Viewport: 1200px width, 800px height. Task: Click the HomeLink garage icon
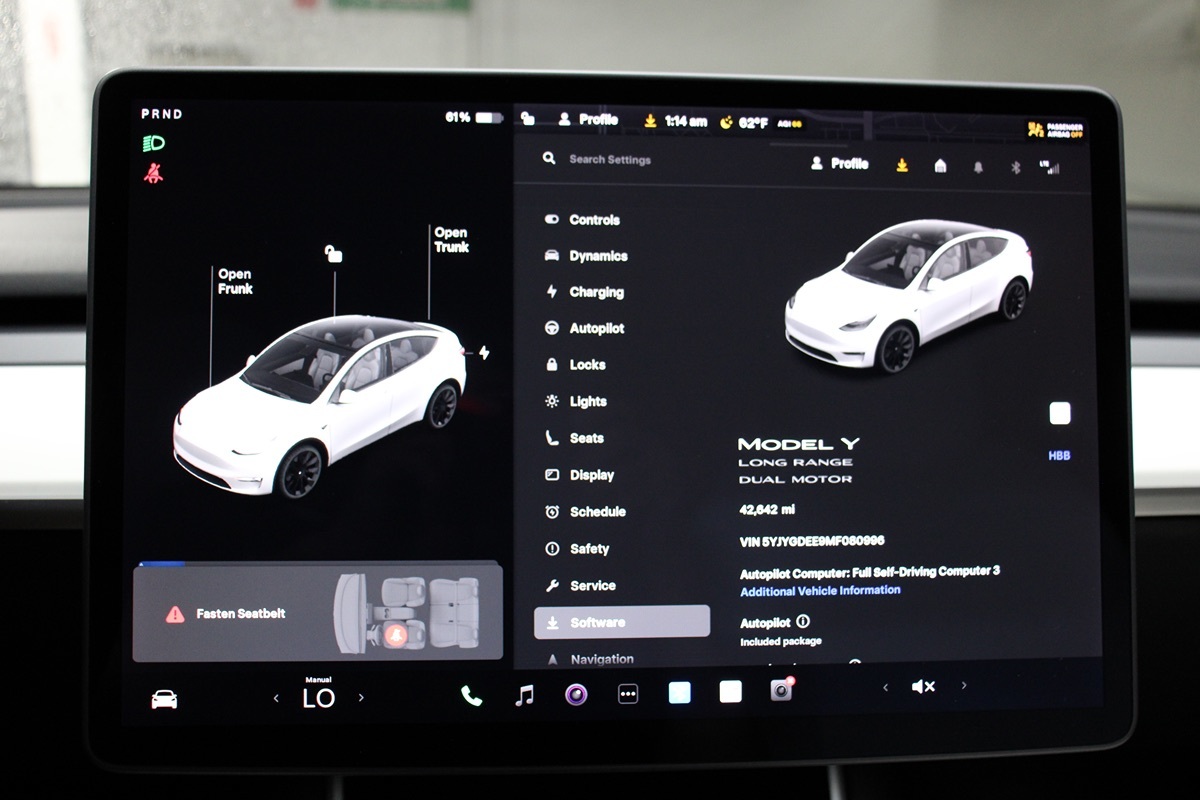point(940,166)
